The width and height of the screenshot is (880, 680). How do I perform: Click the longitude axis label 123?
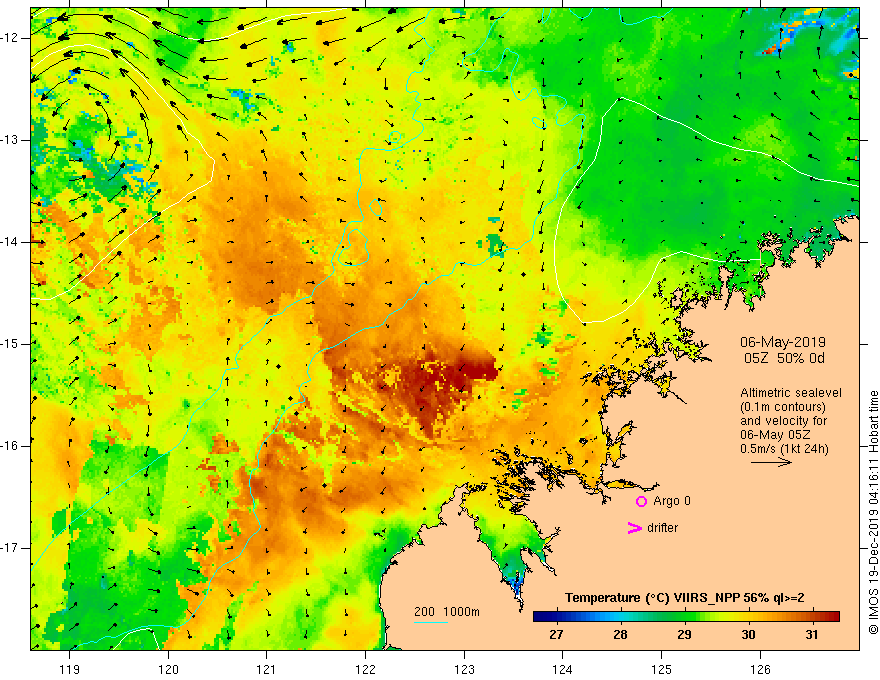(464, 669)
